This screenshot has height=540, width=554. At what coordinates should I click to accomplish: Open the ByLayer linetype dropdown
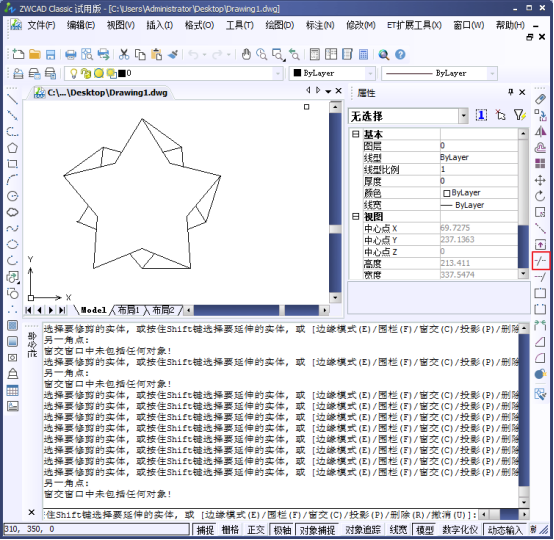click(x=492, y=74)
